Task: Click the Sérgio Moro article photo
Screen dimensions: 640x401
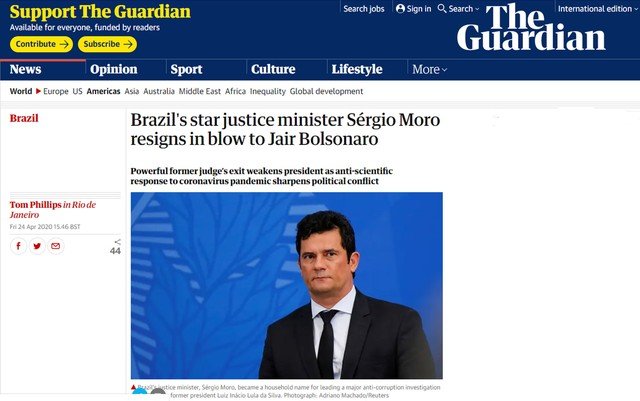Action: [x=287, y=285]
